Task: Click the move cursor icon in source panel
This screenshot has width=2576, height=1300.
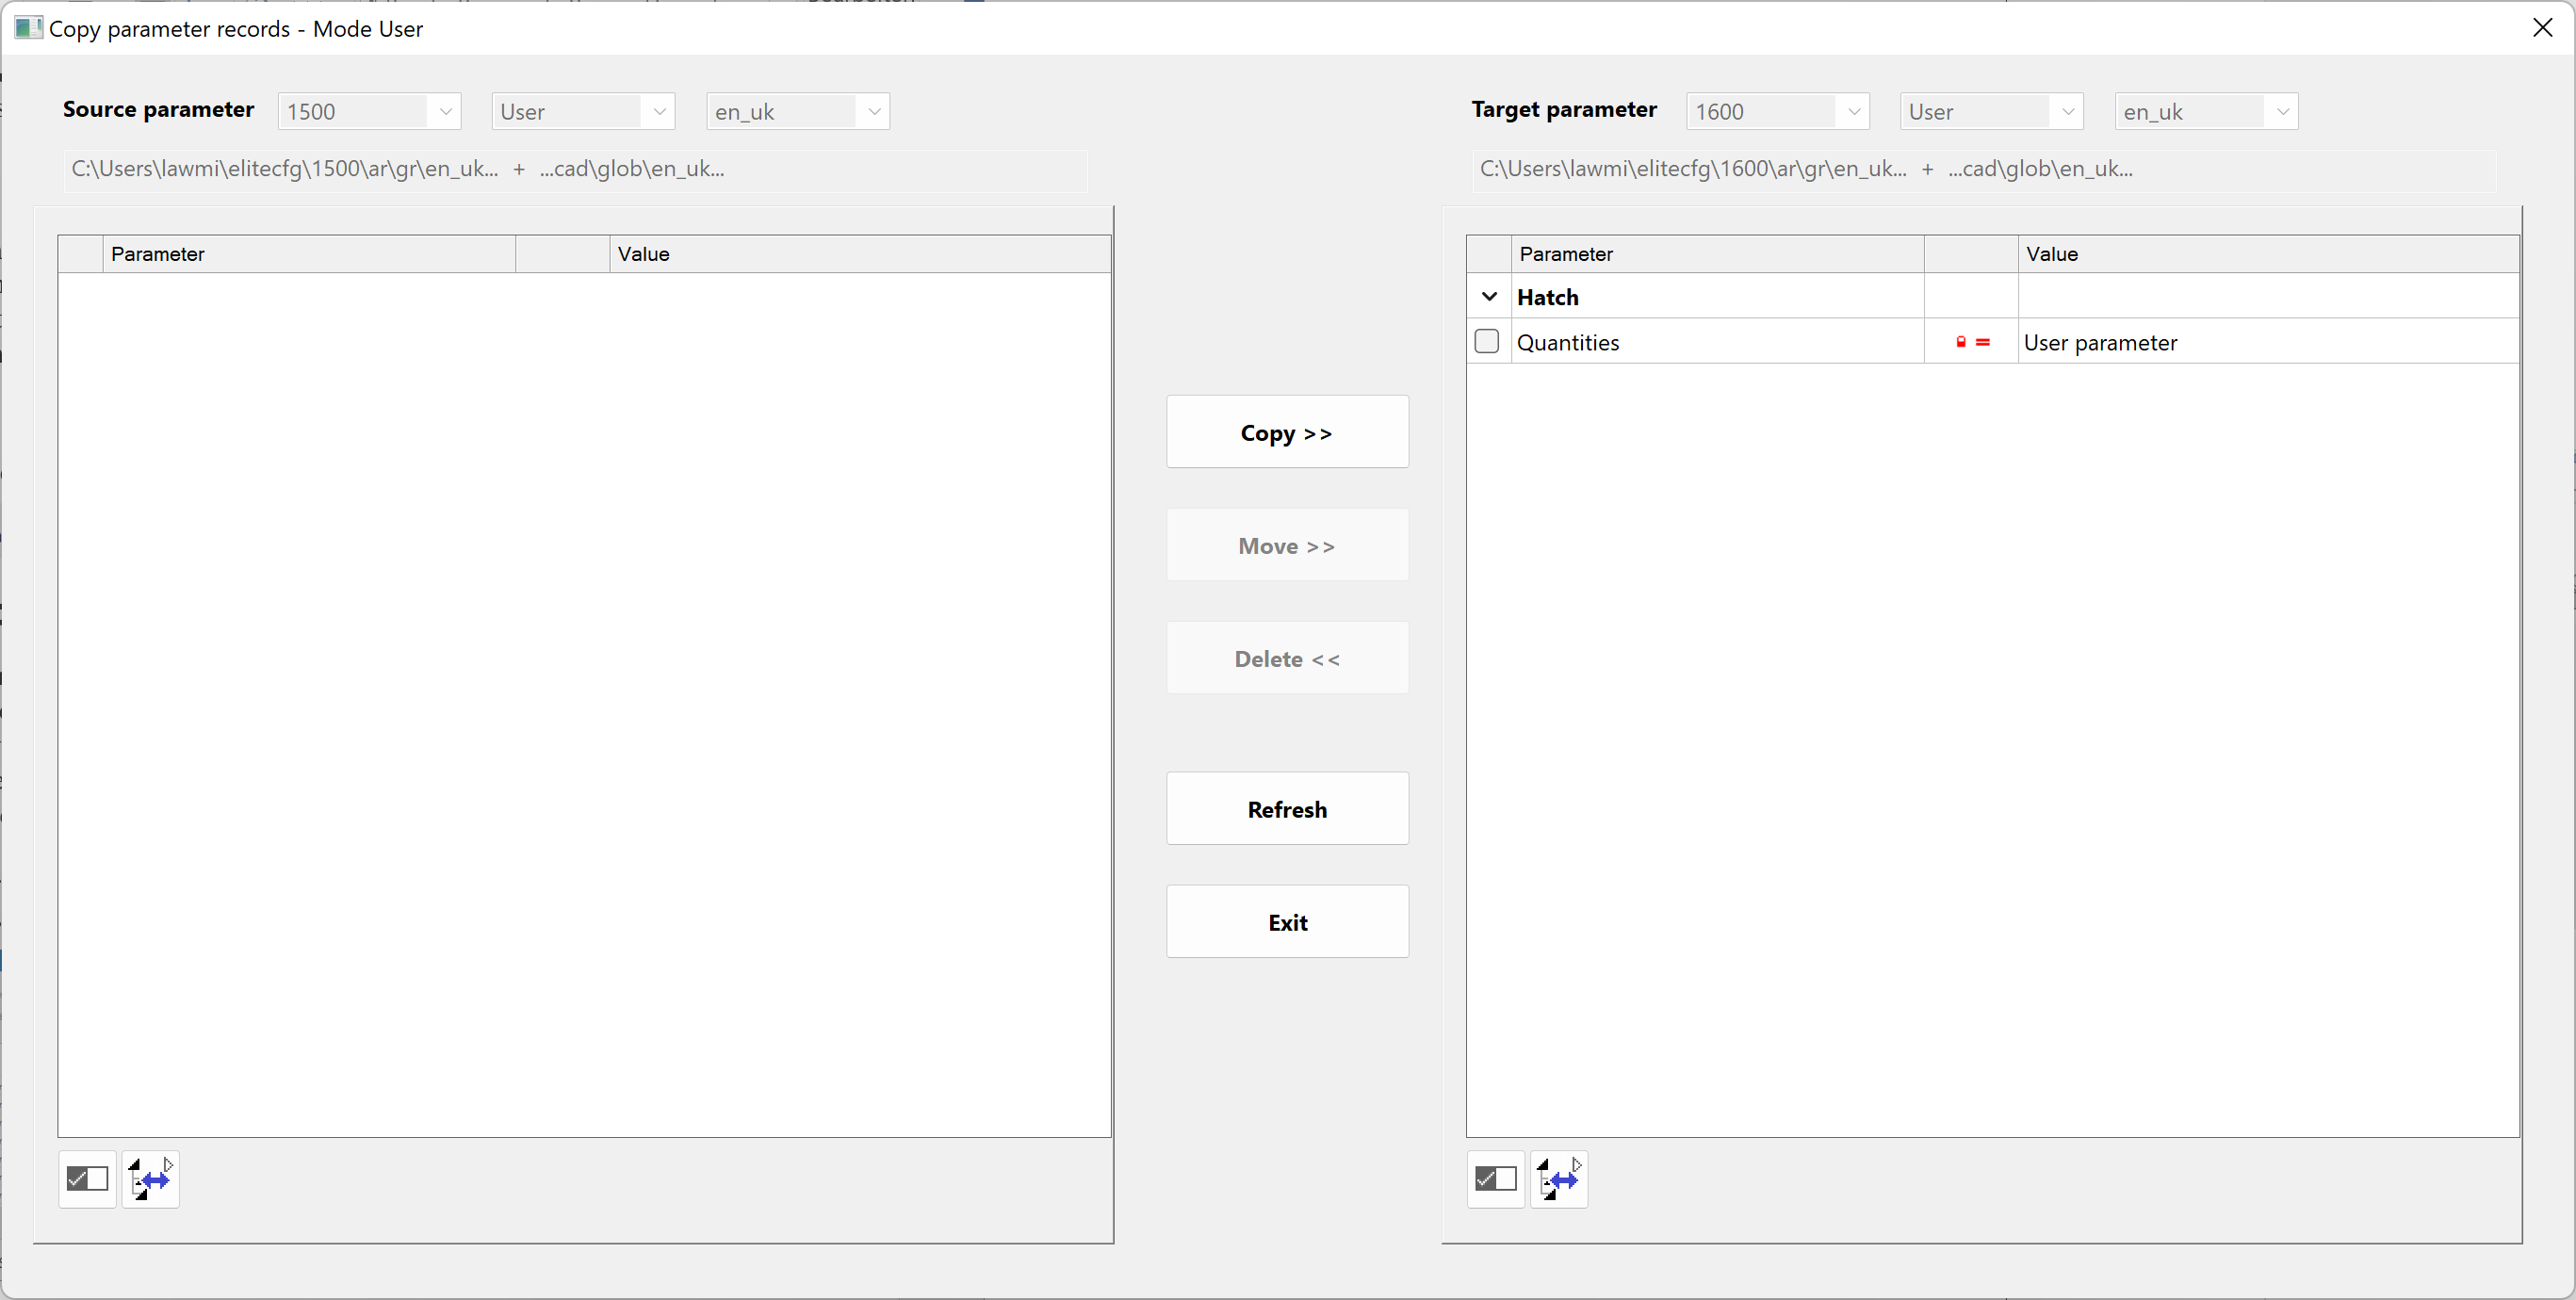Action: point(151,1180)
